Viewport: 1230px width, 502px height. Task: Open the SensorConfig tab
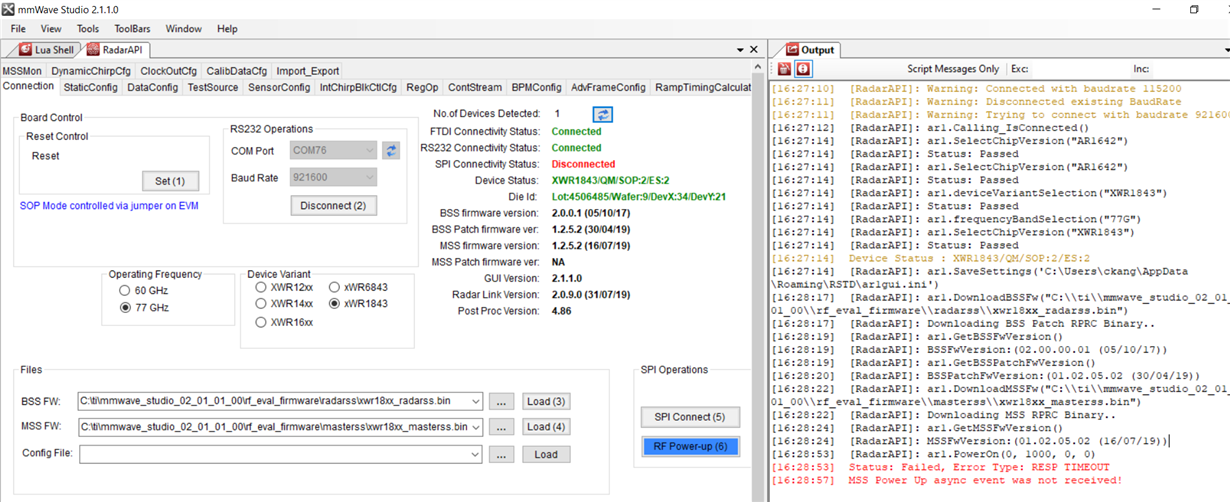pos(279,87)
